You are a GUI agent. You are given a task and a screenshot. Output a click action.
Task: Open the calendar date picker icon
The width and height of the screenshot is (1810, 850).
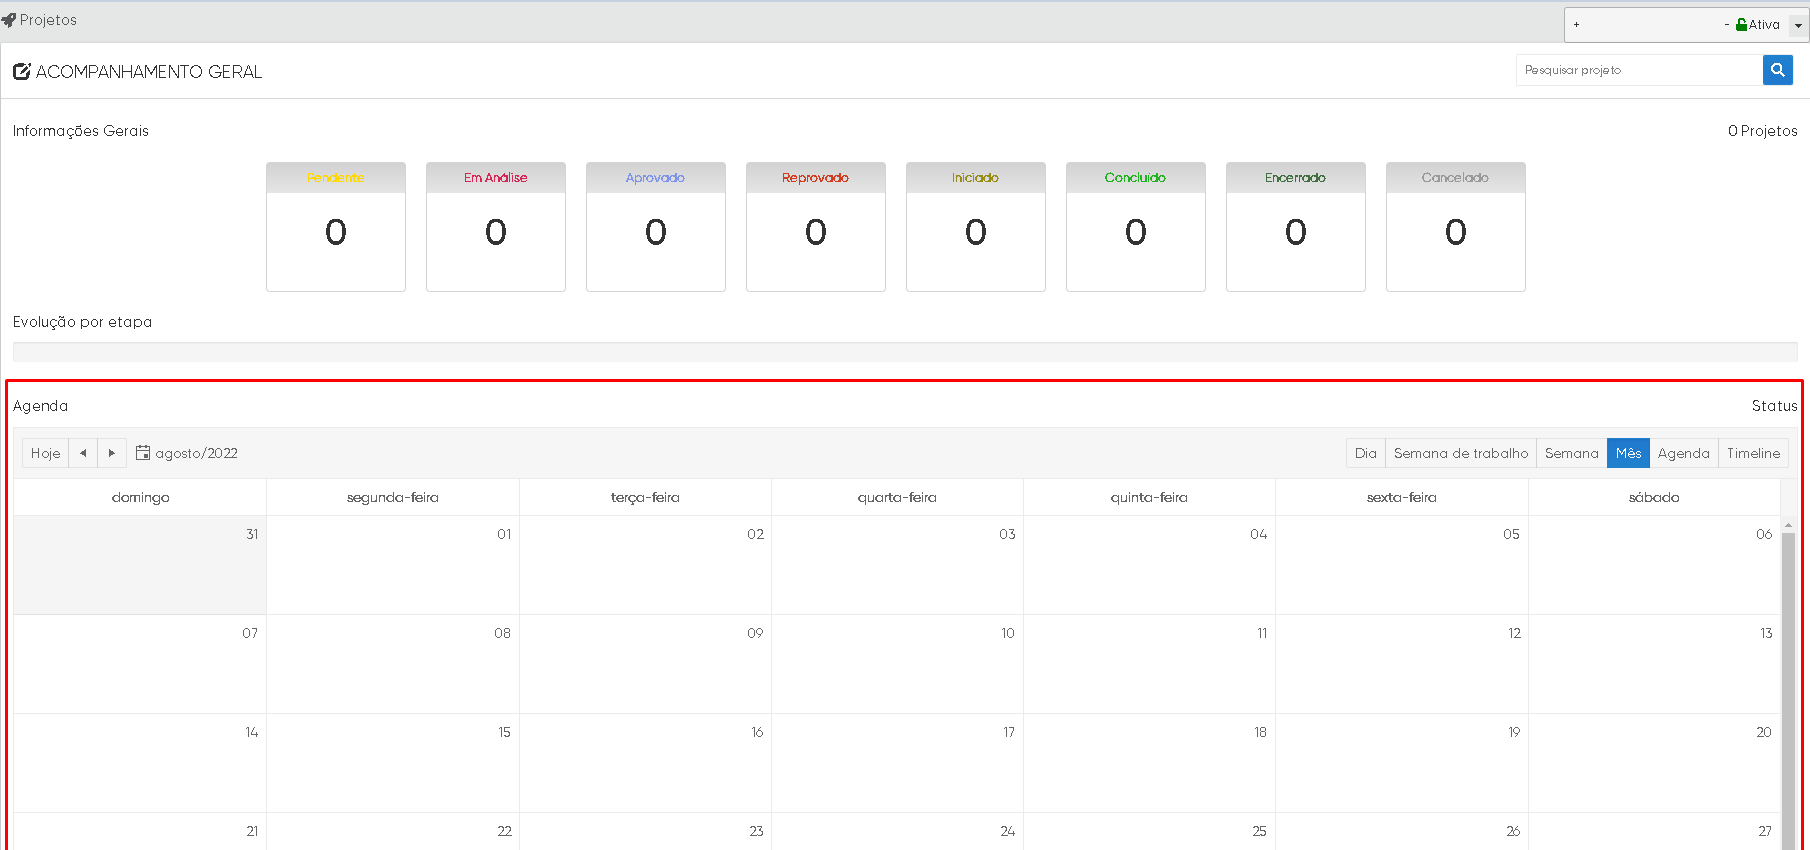(x=143, y=453)
